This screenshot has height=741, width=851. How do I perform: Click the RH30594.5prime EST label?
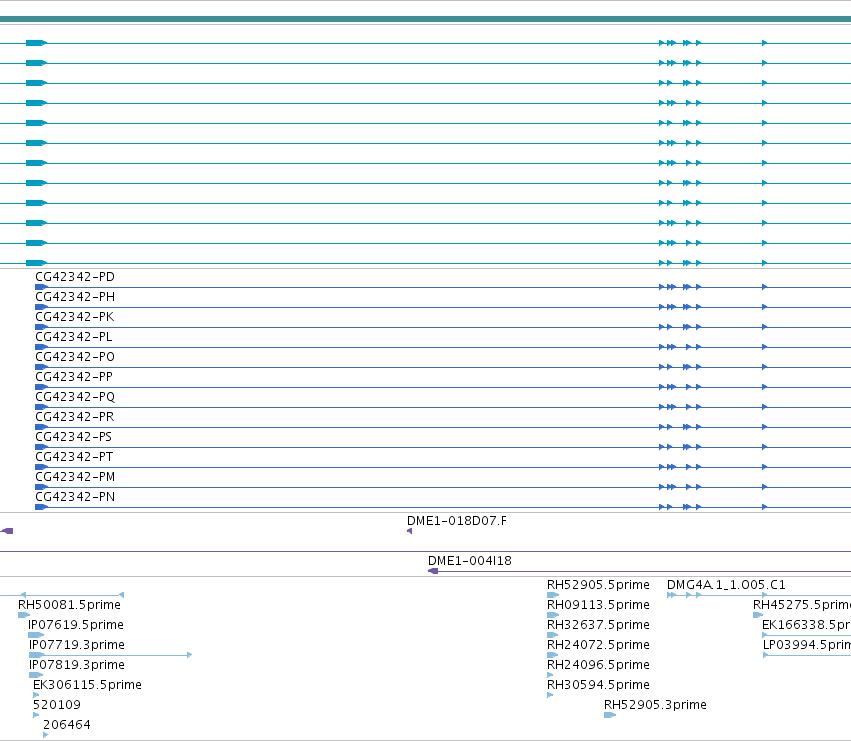tap(598, 685)
